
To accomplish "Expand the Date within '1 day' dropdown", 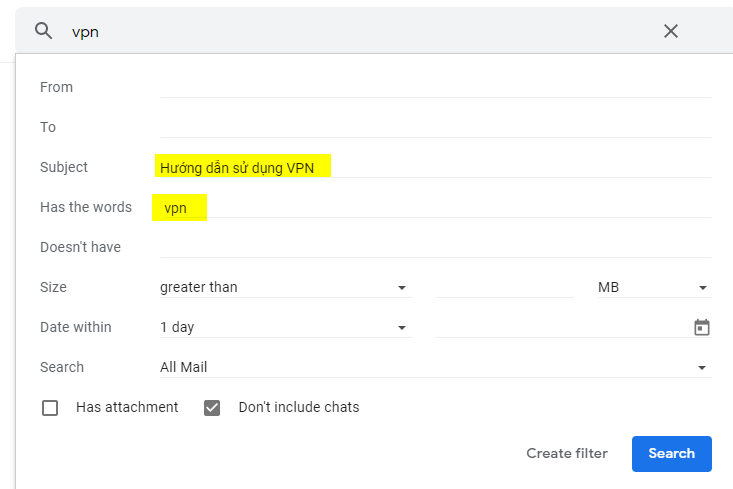I will coord(285,327).
